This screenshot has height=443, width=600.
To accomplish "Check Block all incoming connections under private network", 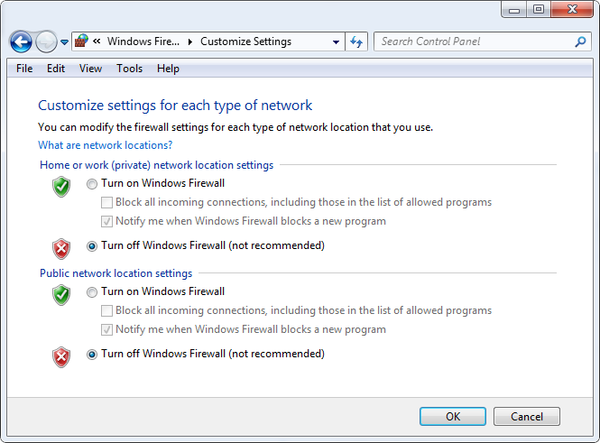I will point(107,202).
